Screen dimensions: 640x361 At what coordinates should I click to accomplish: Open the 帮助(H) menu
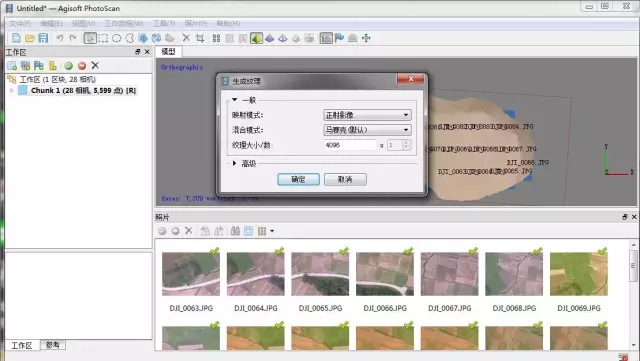[228, 24]
